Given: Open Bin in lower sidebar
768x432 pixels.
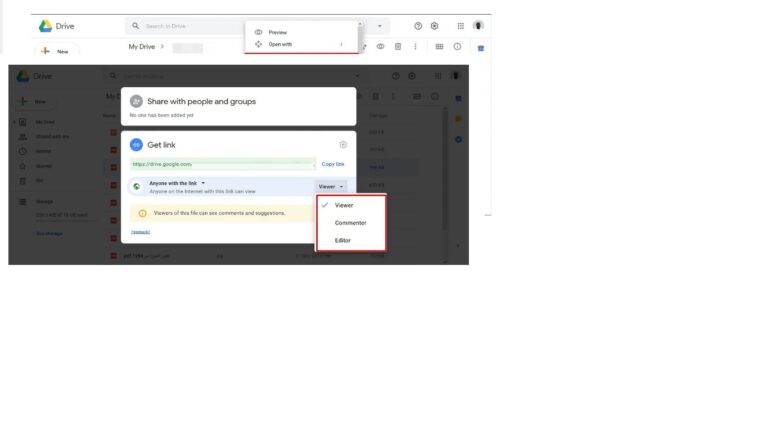Looking at the screenshot, I should (x=39, y=181).
